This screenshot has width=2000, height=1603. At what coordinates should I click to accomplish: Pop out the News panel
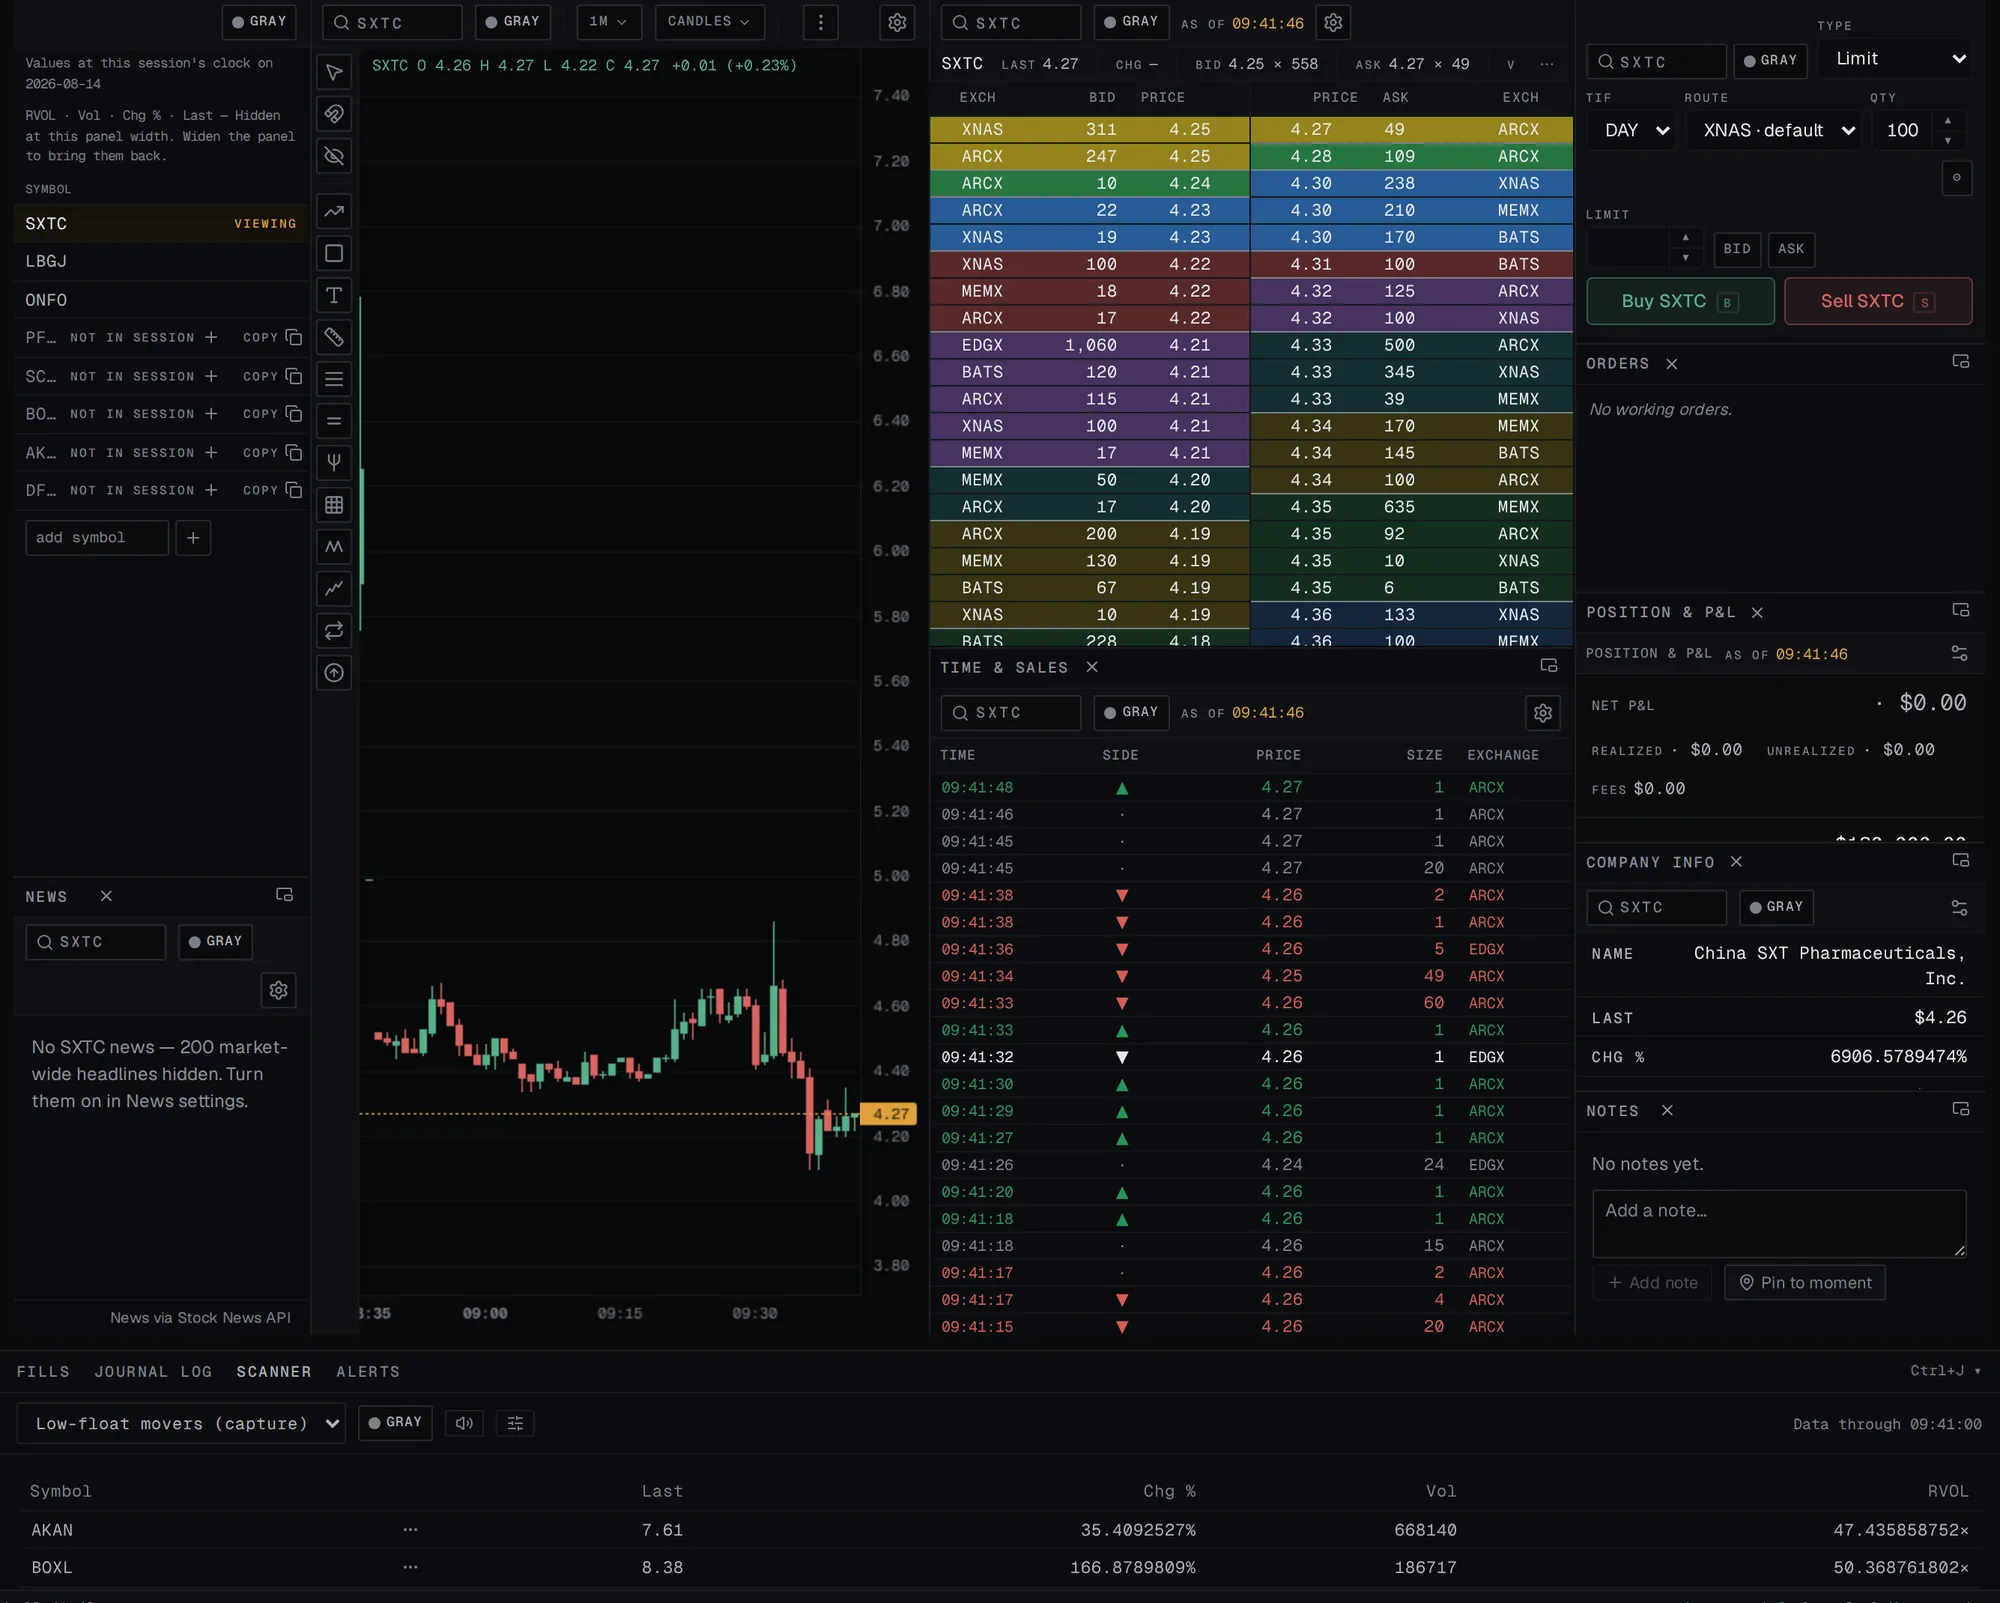coord(284,895)
